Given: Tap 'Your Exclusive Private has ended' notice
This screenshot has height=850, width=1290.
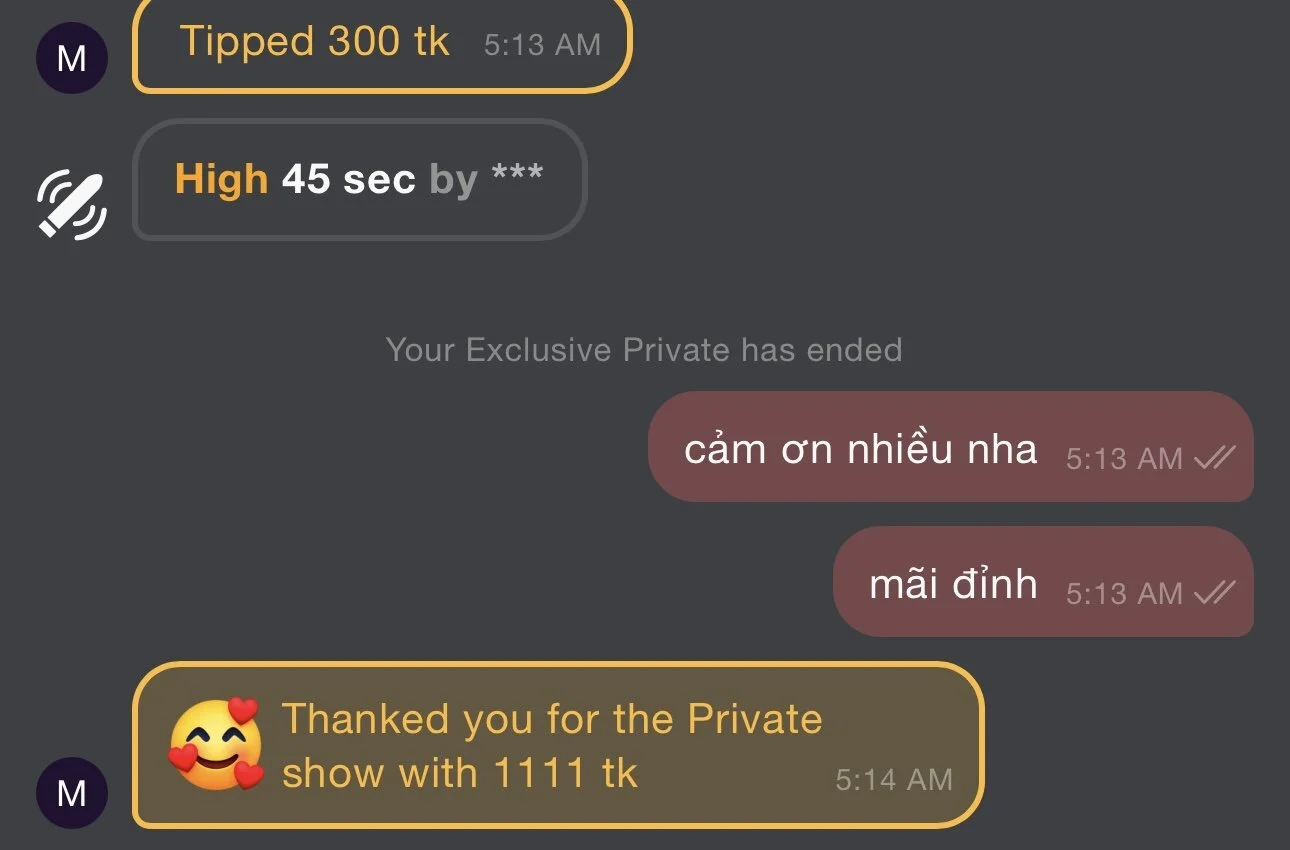Looking at the screenshot, I should point(644,350).
